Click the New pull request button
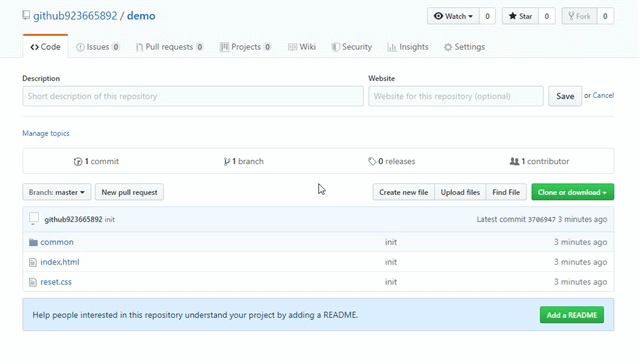 tap(129, 192)
